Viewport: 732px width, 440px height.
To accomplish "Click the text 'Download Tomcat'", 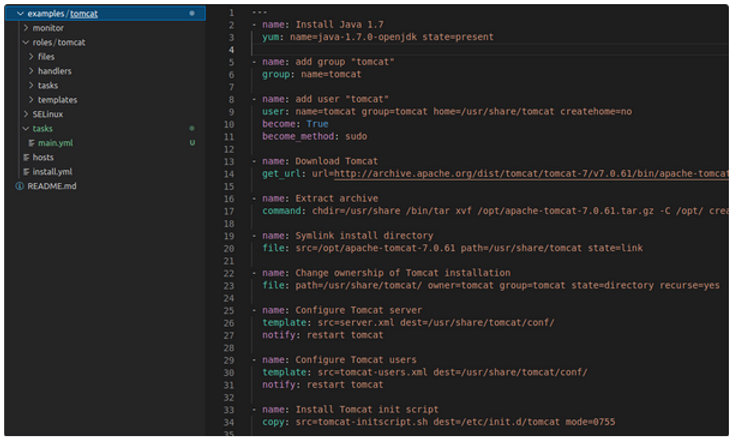I will pyautogui.click(x=337, y=161).
